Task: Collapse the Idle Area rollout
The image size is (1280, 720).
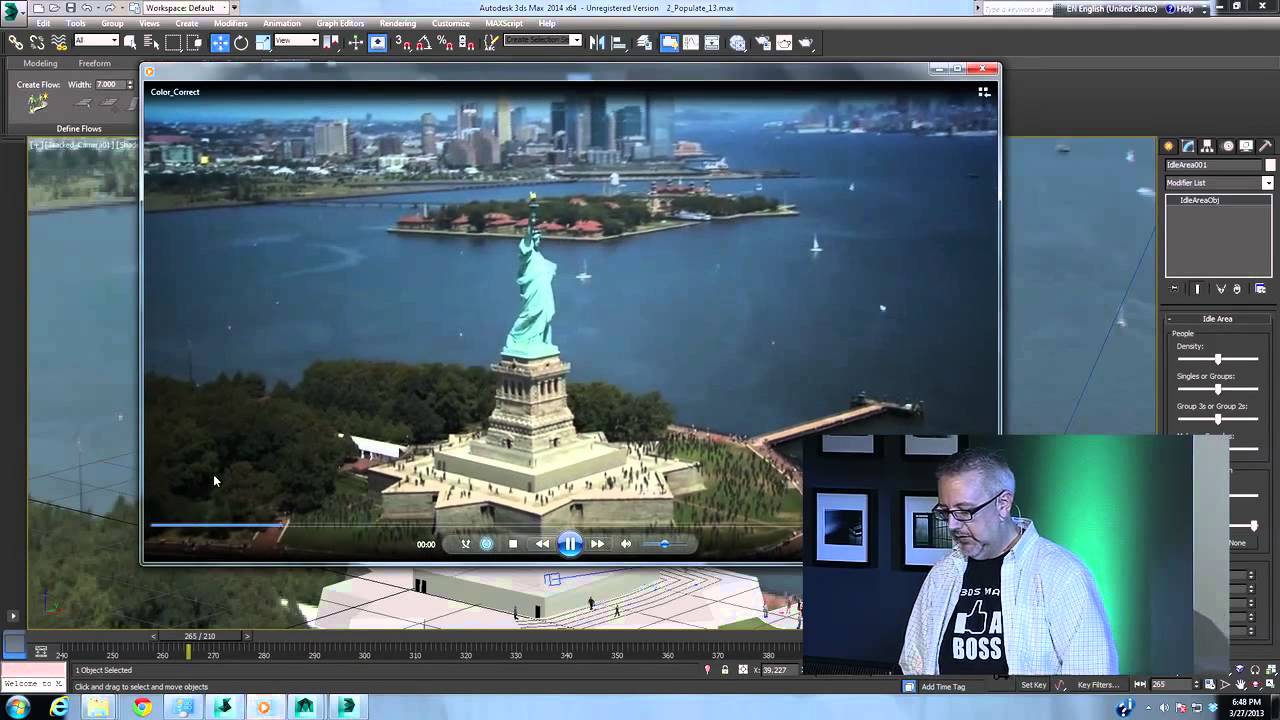Action: pyautogui.click(x=1217, y=319)
